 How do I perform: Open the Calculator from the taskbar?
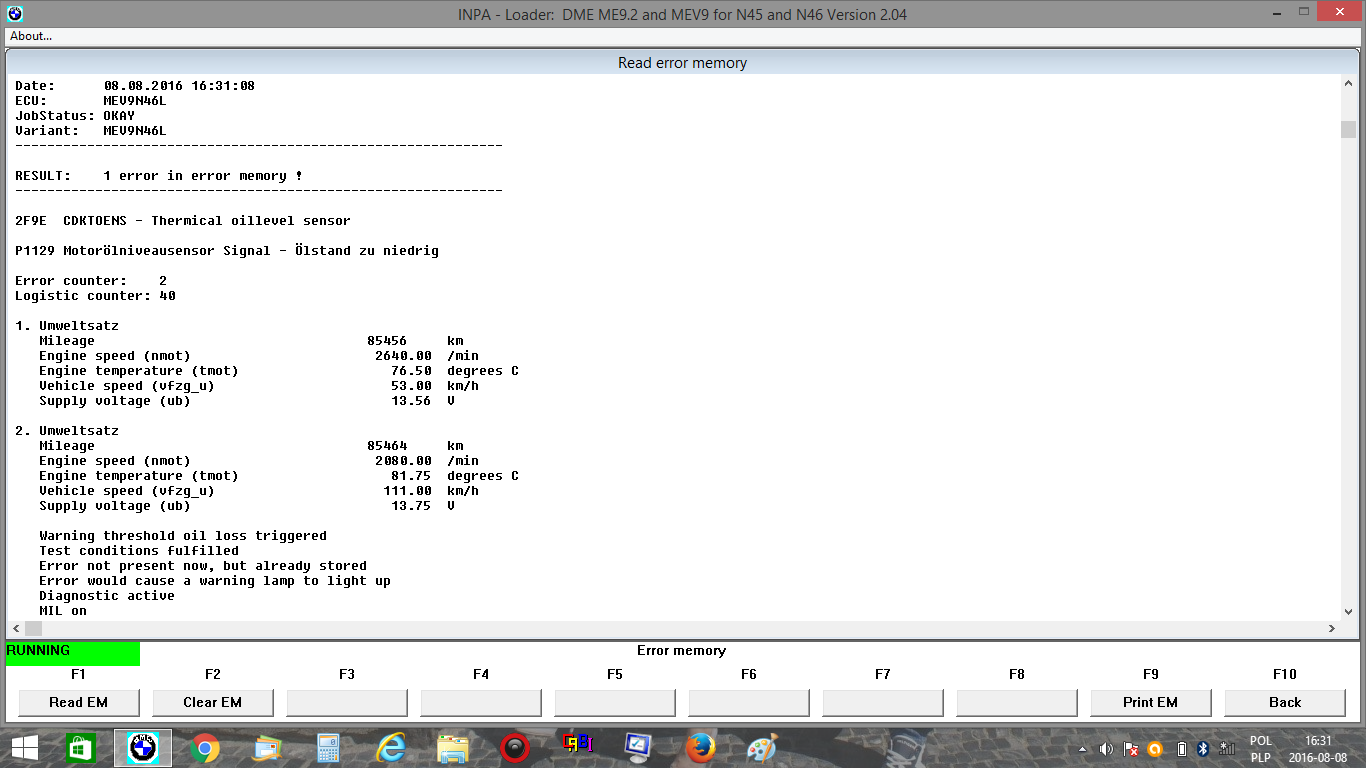click(329, 748)
